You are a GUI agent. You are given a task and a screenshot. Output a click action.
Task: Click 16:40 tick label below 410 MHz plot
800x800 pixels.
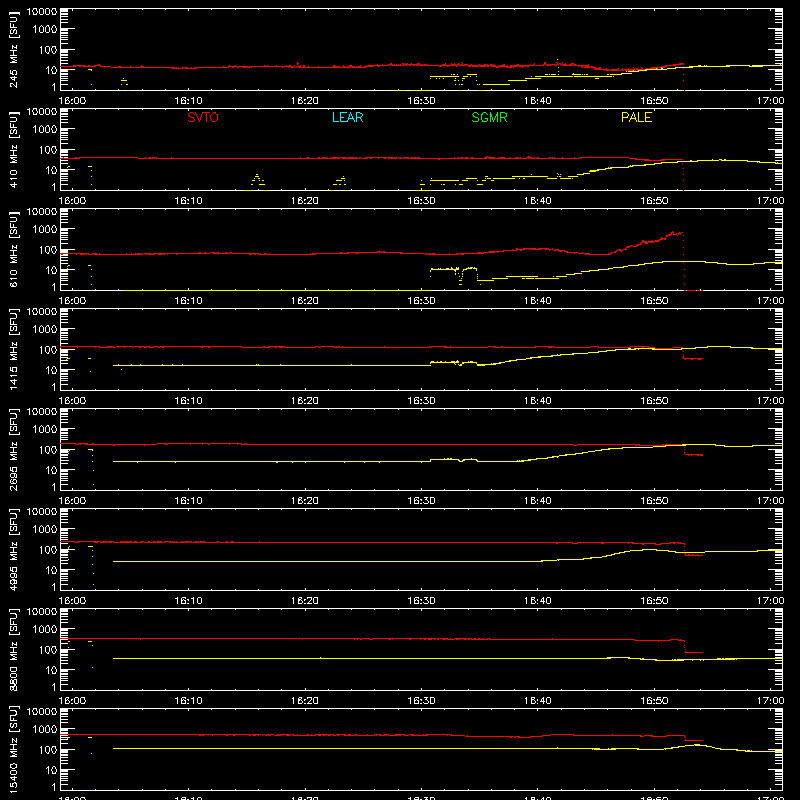pos(538,201)
